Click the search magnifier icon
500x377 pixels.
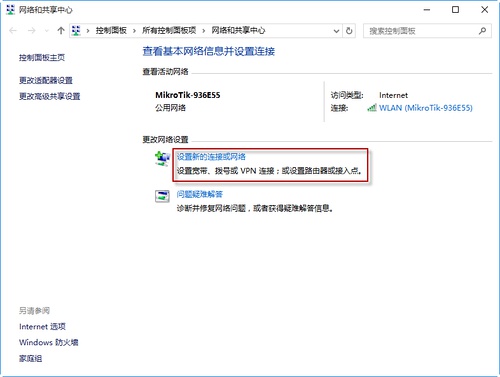click(x=482, y=31)
